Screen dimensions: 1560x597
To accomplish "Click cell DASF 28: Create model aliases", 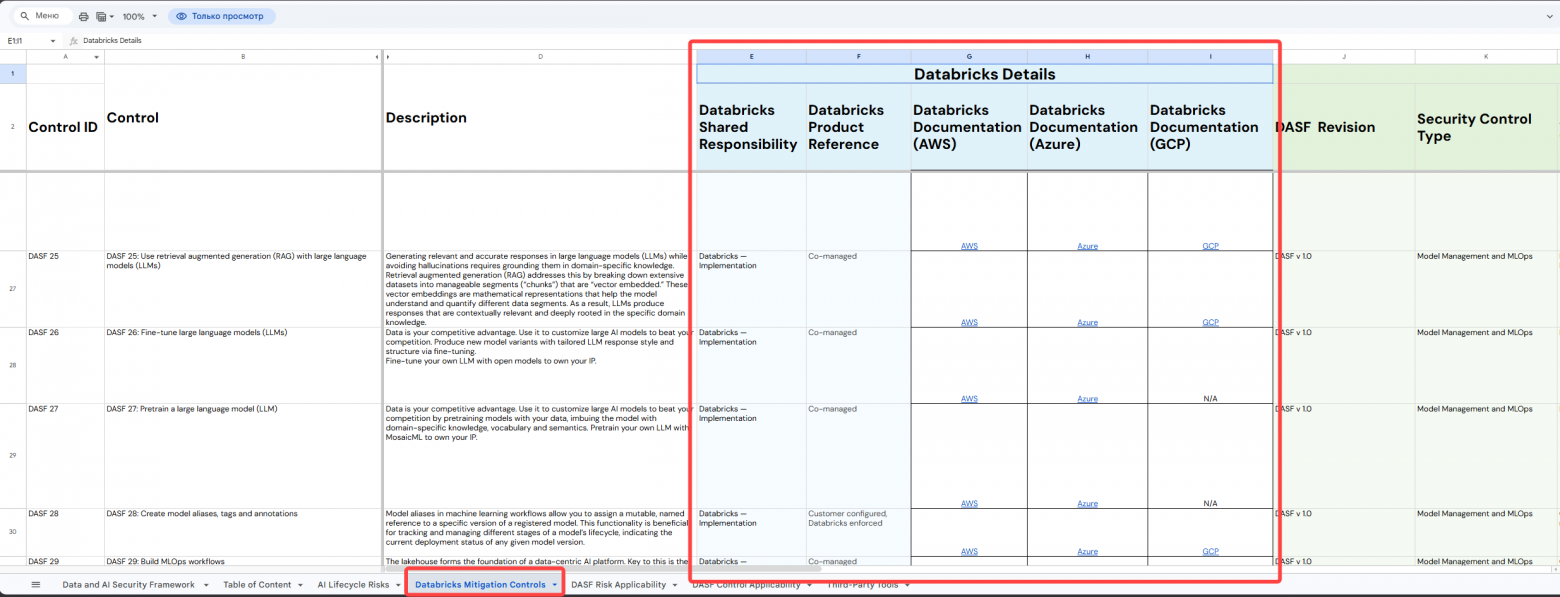I will point(243,532).
